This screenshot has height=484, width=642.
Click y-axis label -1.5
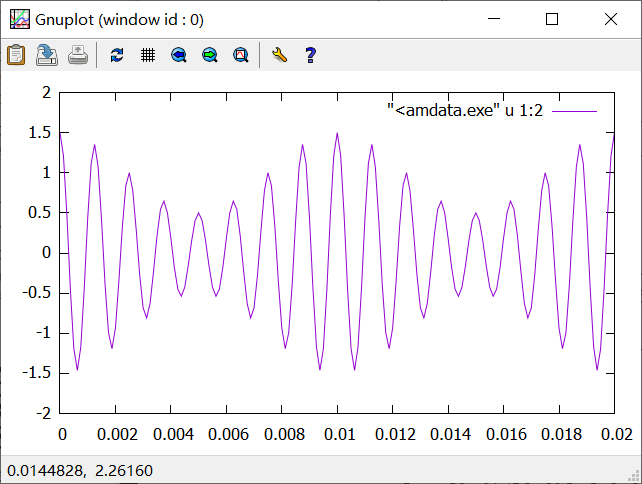36,373
